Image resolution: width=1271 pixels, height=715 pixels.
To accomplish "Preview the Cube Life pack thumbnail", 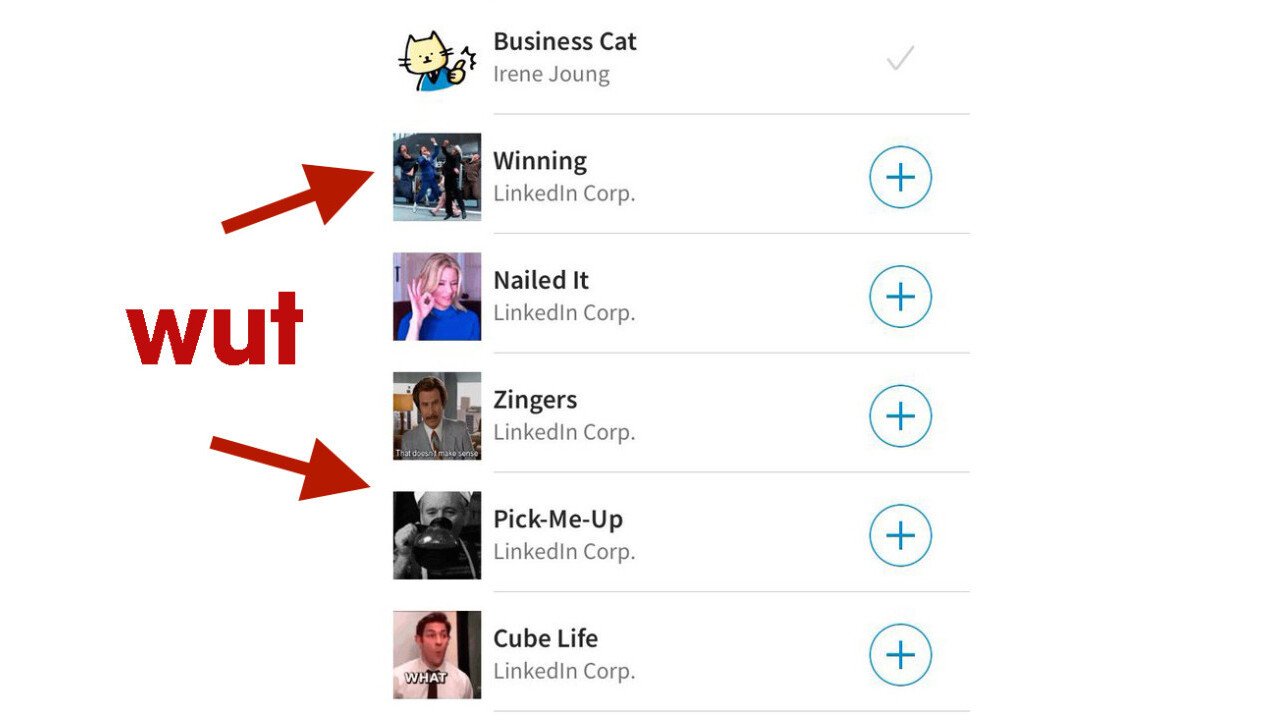I will (437, 654).
